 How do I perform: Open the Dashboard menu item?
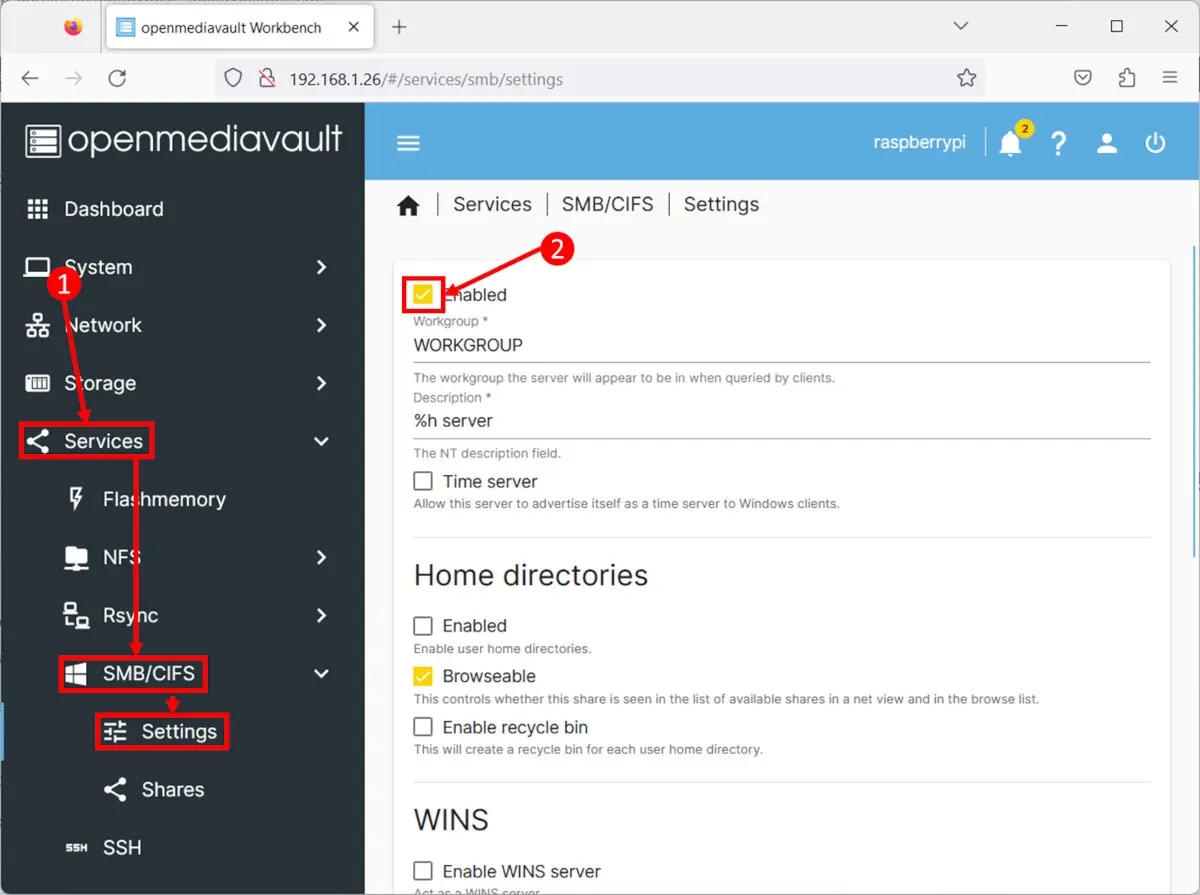[113, 209]
